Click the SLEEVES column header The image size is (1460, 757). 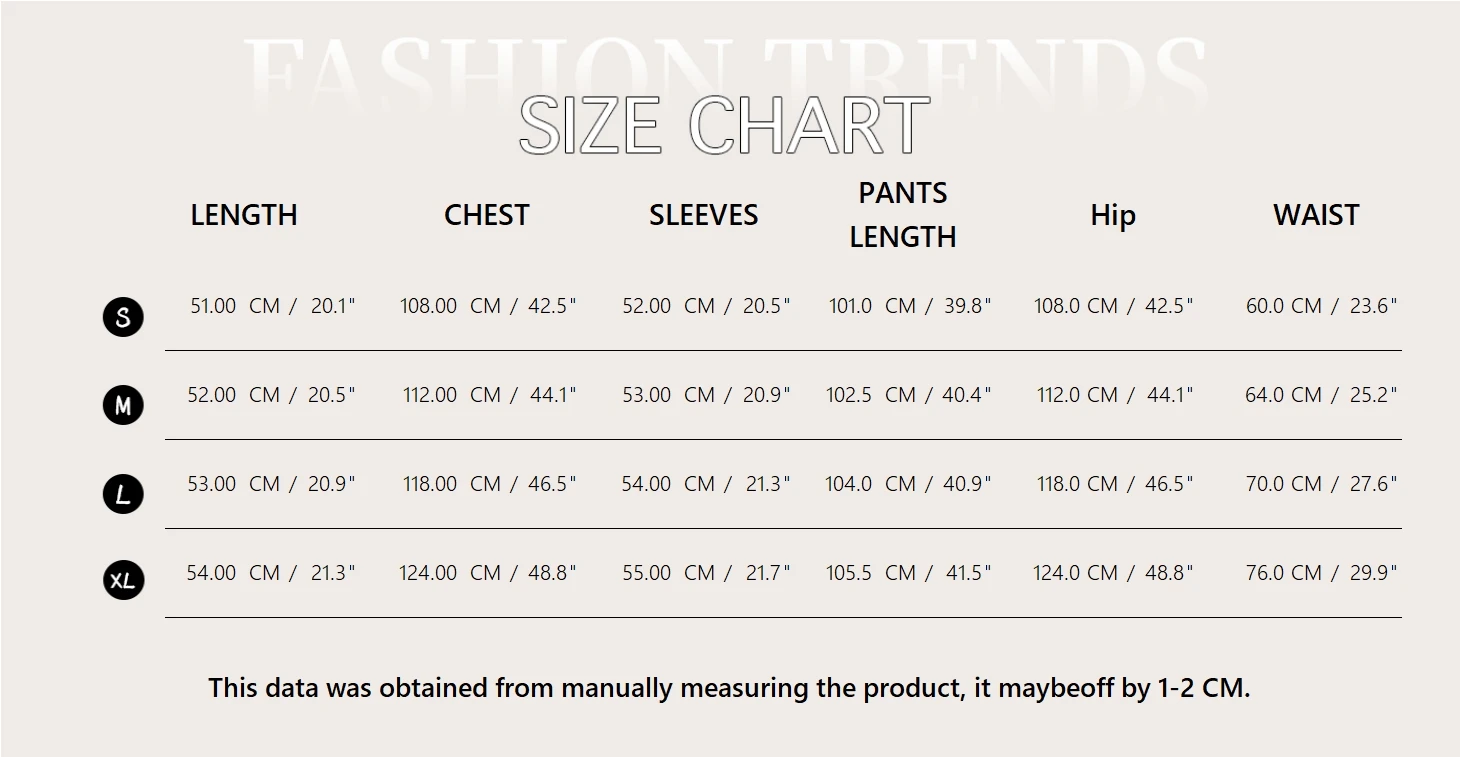[x=703, y=215]
